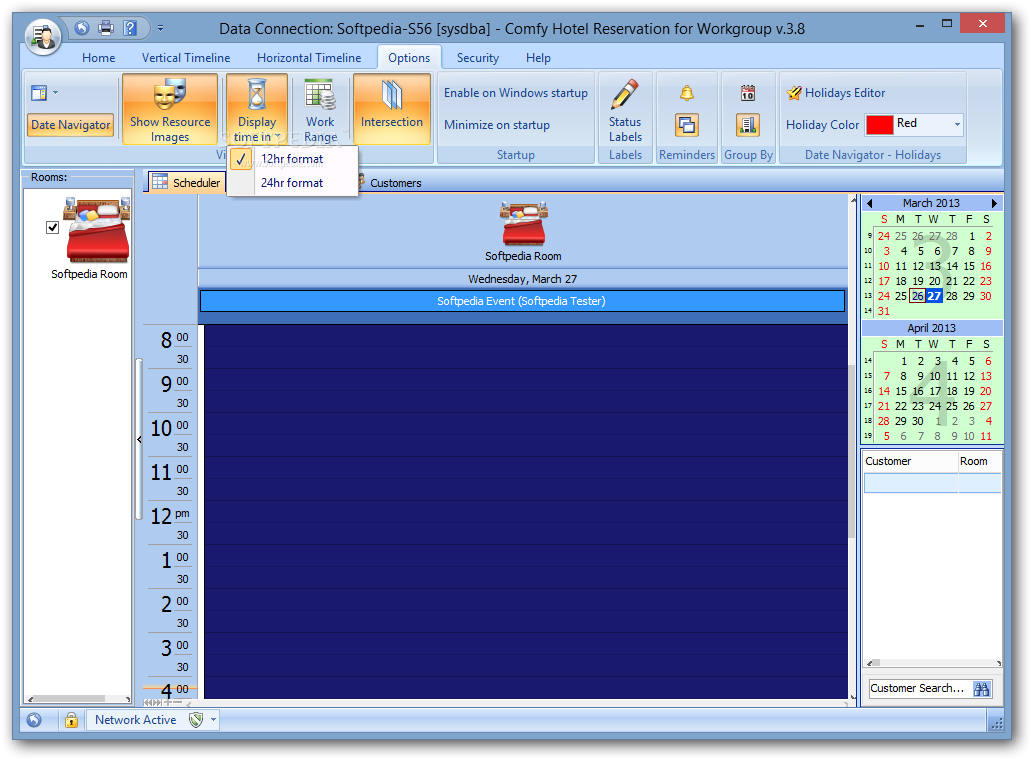Select March 26 in the calendar
This screenshot has width=1032, height=760.
[917, 296]
